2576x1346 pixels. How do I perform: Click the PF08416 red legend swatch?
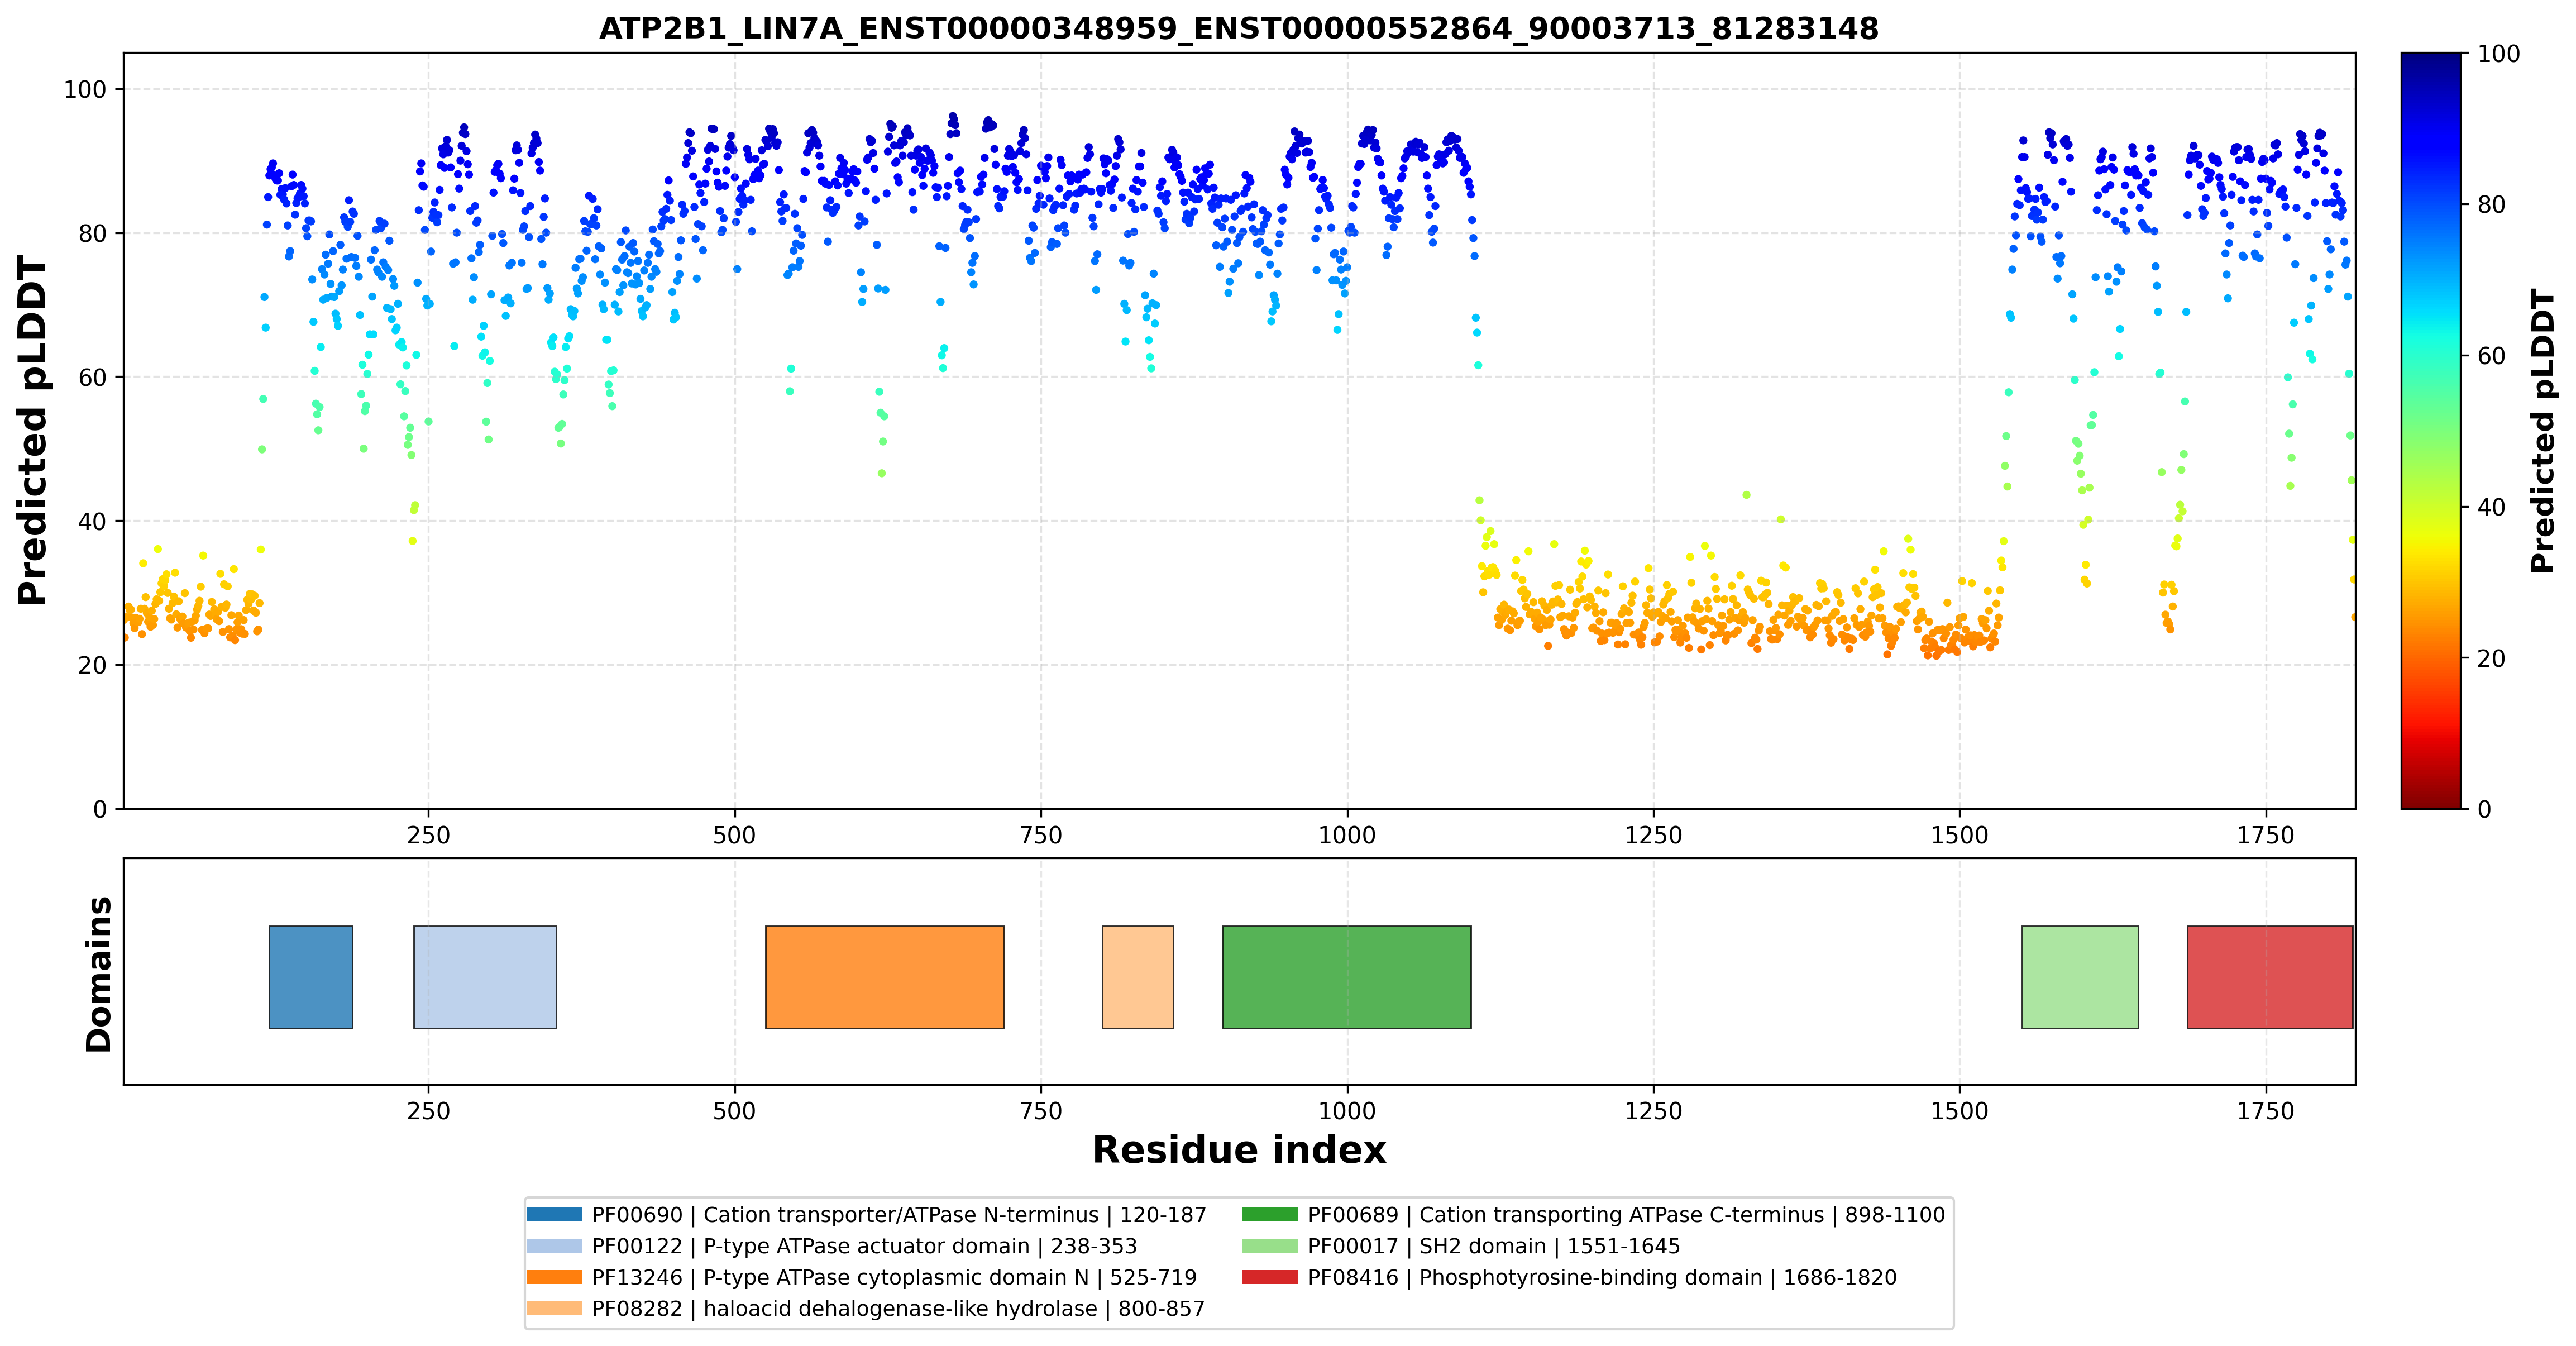[x=1270, y=1277]
